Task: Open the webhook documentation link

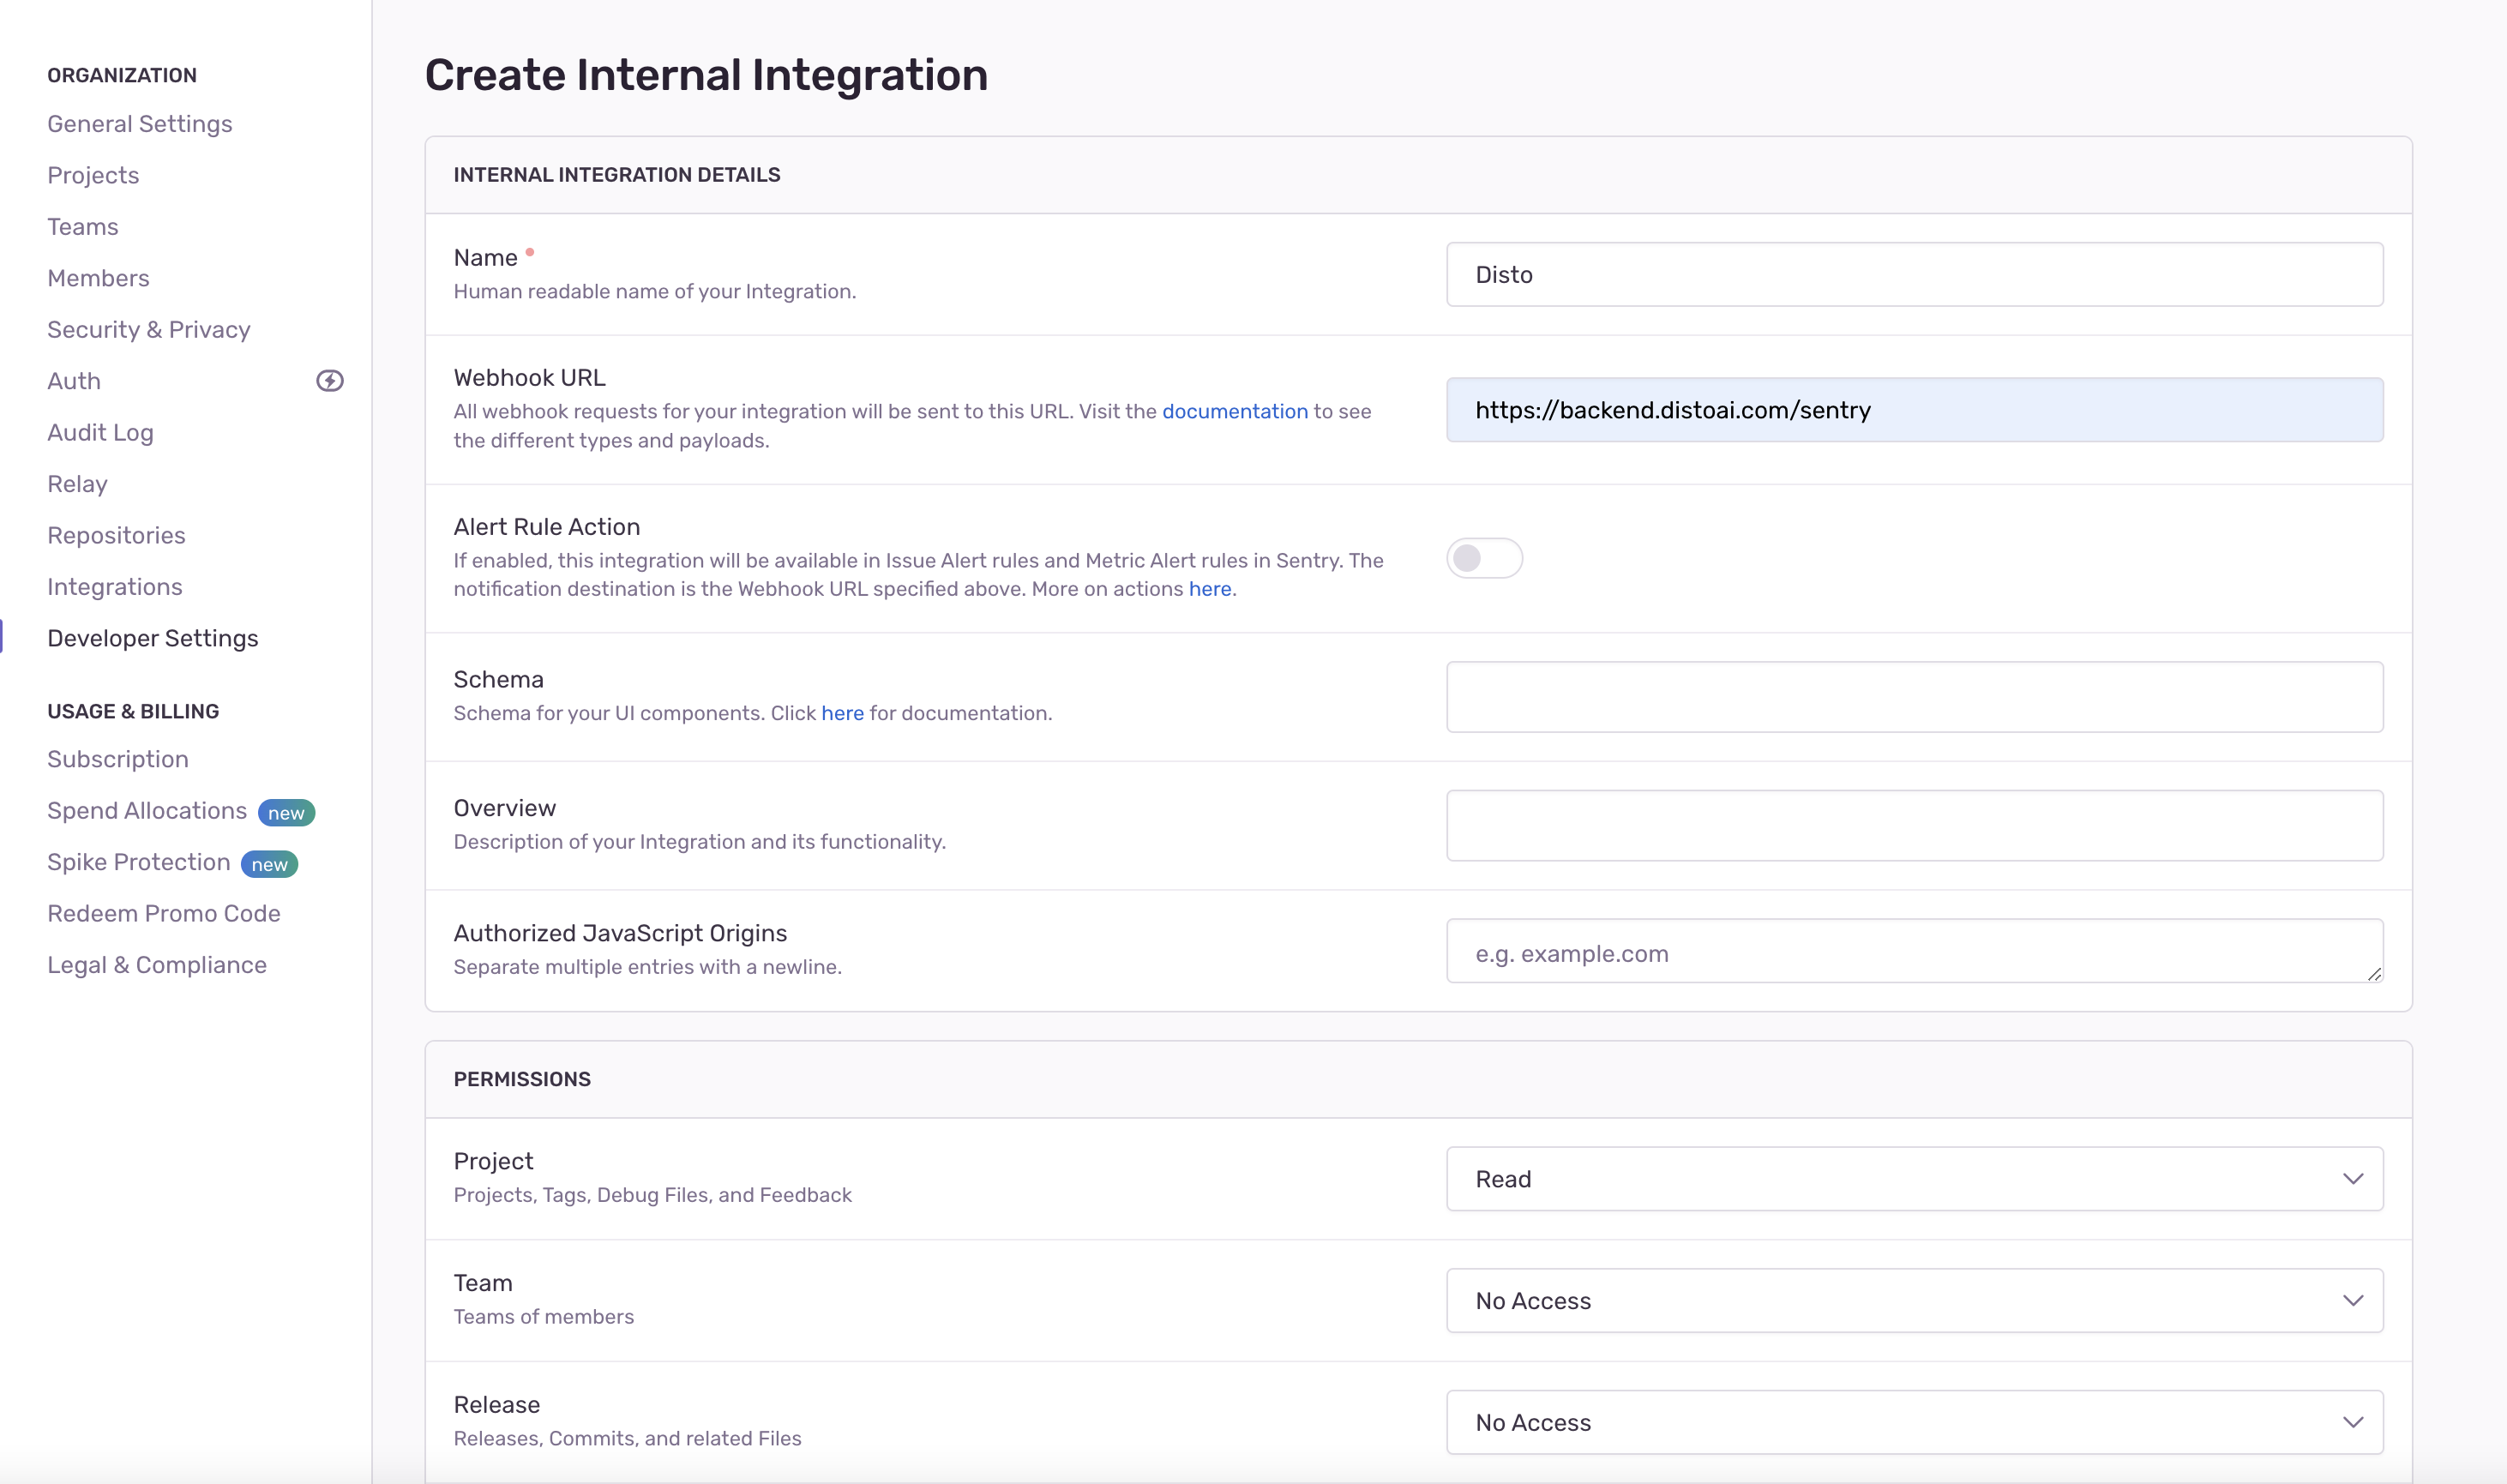Action: click(1234, 411)
